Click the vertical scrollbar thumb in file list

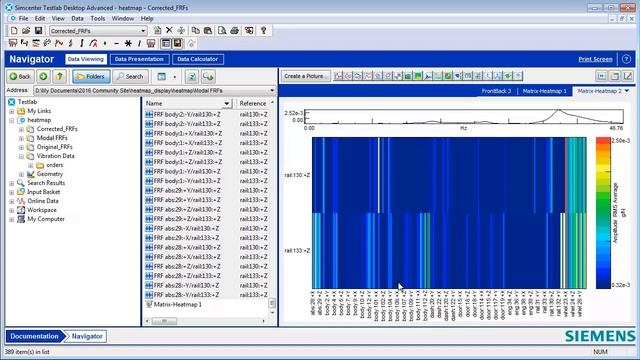pos(272,303)
